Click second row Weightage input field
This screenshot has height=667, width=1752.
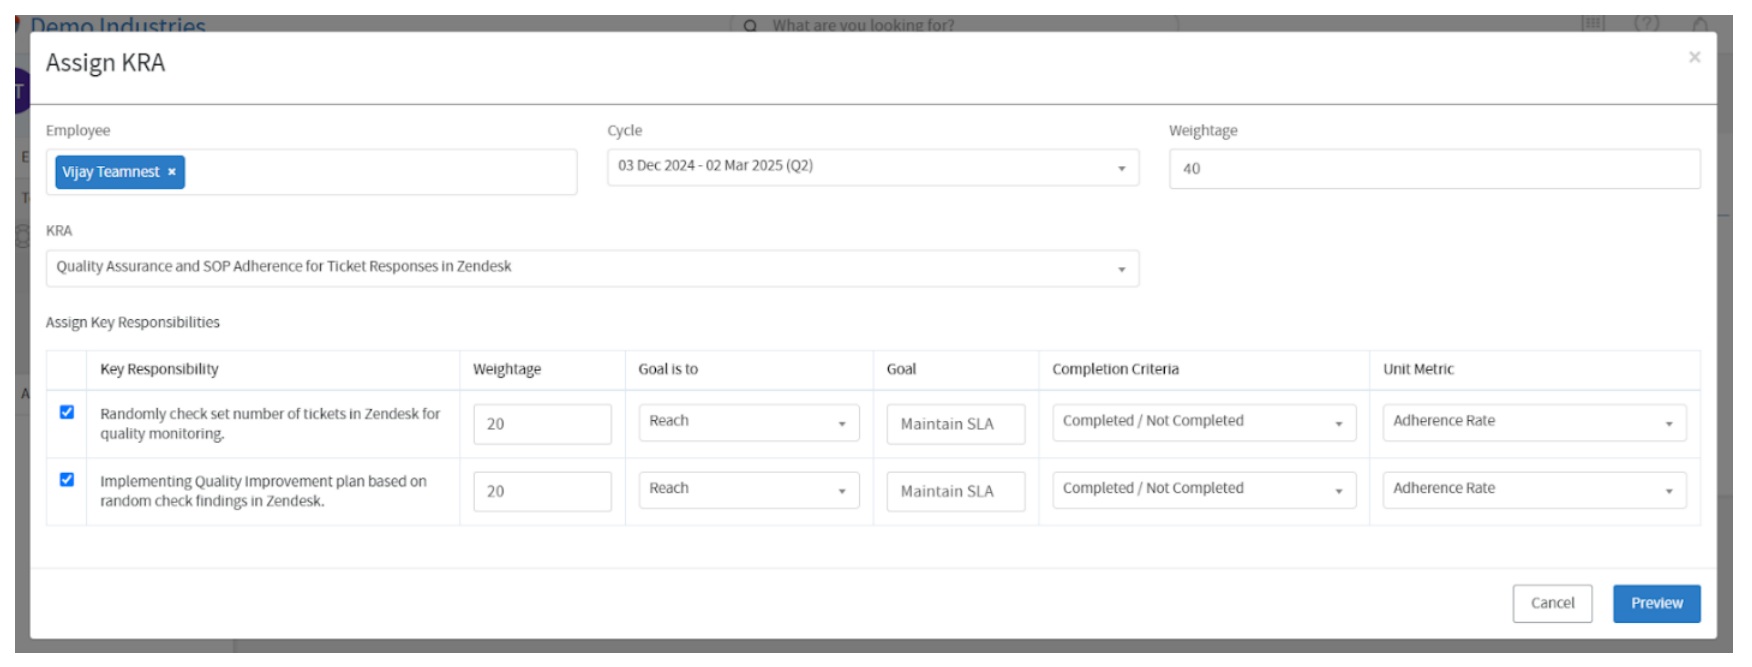[542, 492]
